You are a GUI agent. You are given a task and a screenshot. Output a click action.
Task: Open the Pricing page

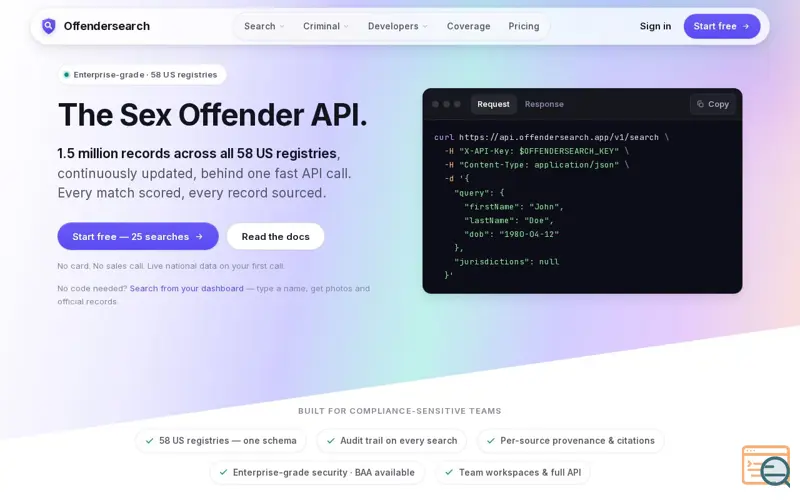[x=523, y=26]
